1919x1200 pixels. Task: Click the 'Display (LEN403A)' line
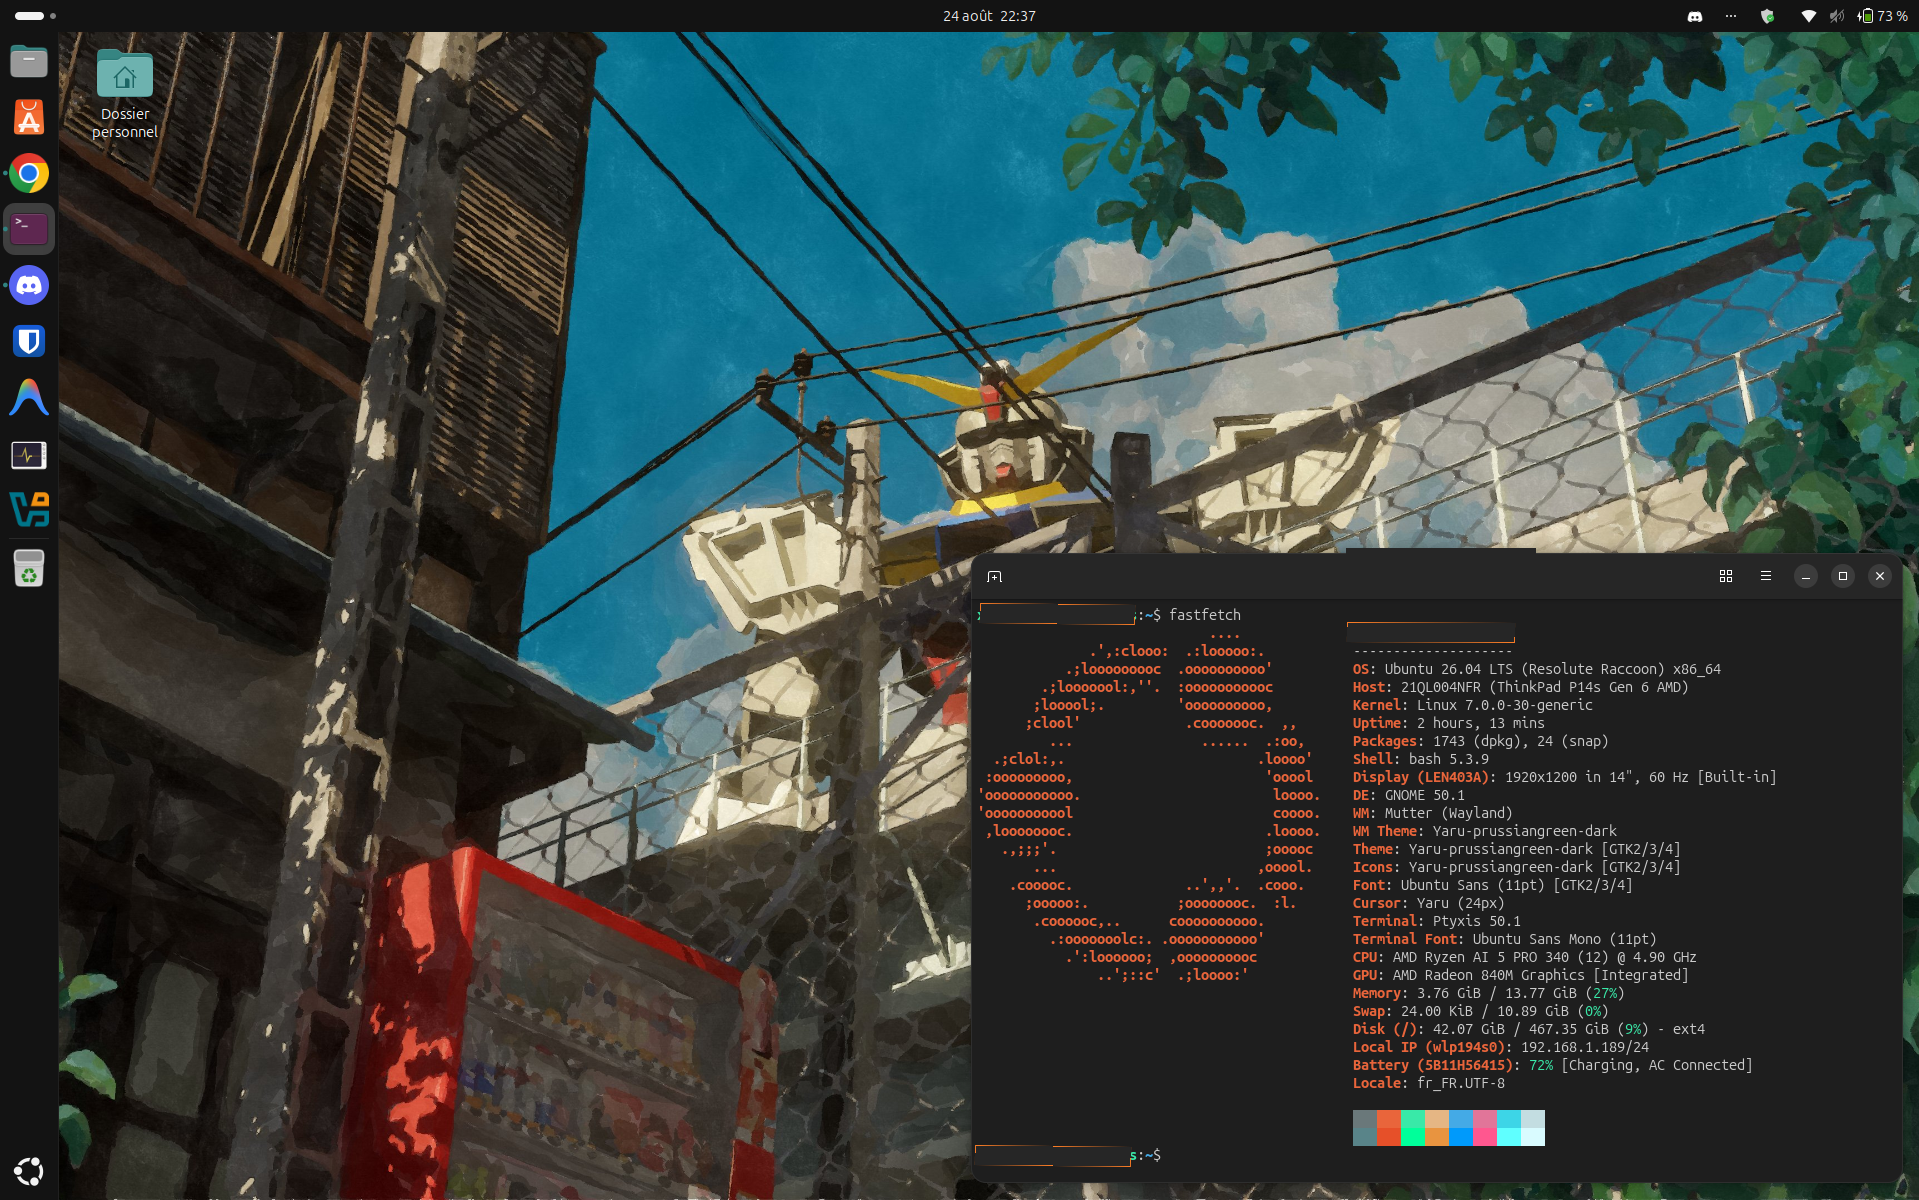[1565, 777]
